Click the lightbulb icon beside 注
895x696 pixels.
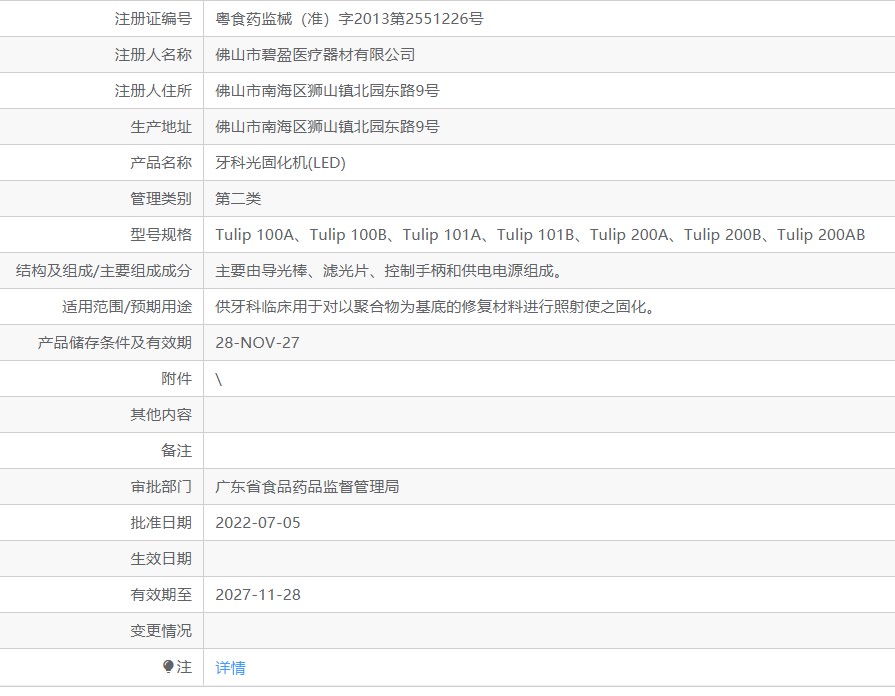click(168, 666)
